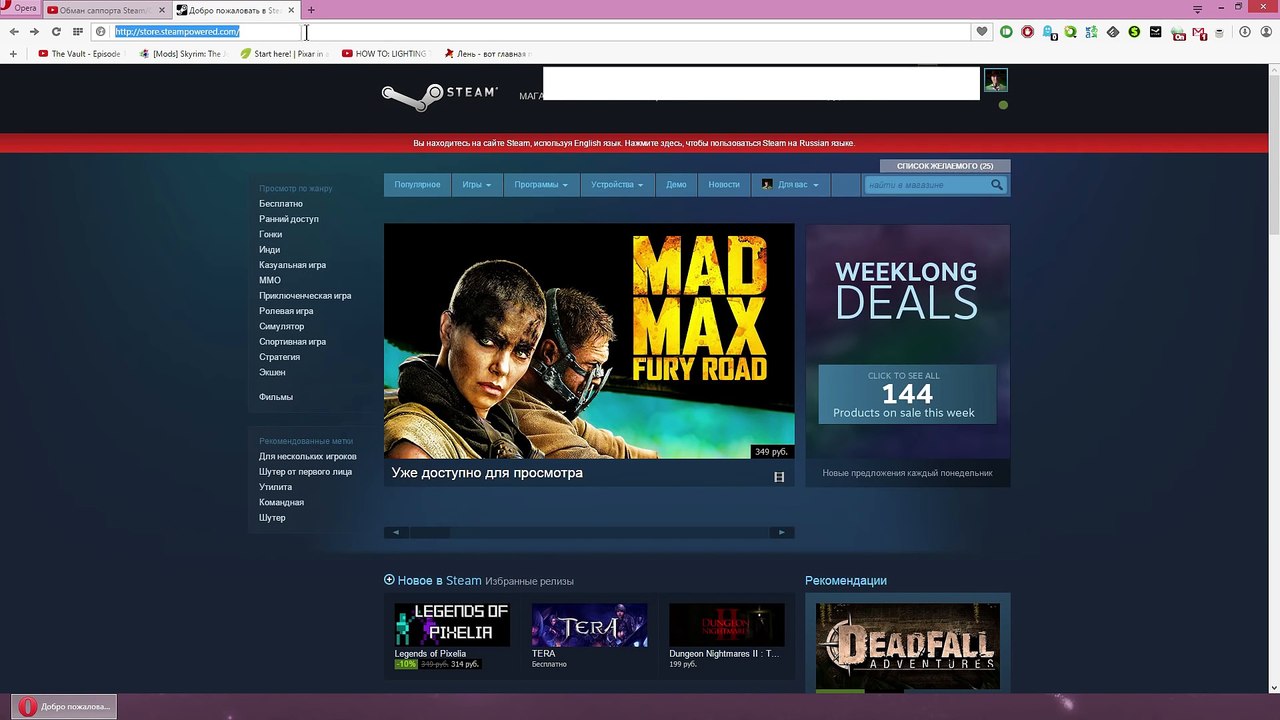Viewport: 1280px width, 720px height.
Task: Open the Weeklong Deals 144 products box
Action: [x=907, y=394]
